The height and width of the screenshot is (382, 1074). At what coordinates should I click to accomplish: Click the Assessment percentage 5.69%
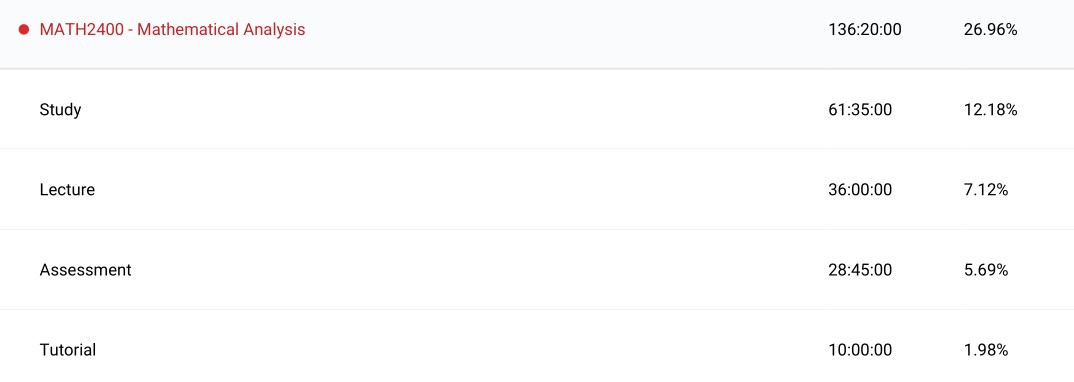tap(986, 270)
